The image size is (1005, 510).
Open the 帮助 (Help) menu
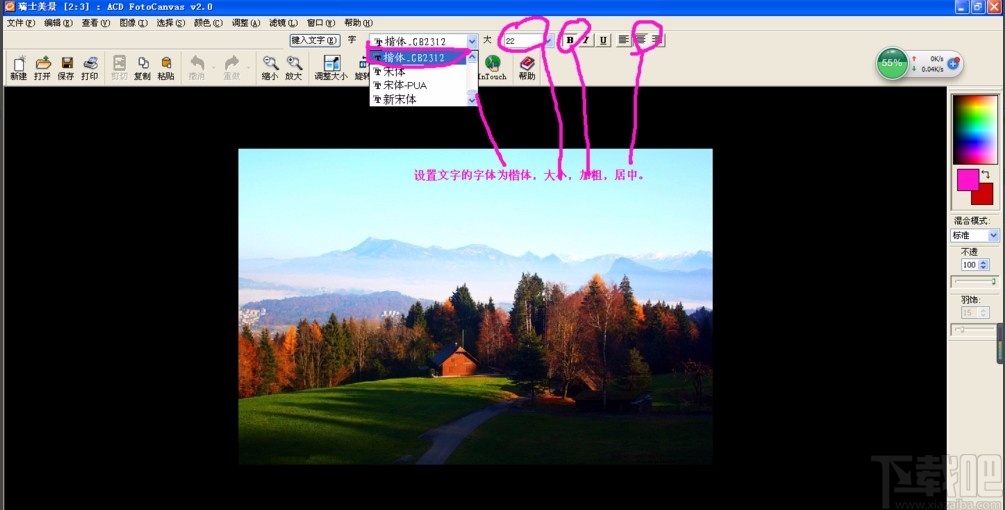pyautogui.click(x=358, y=22)
